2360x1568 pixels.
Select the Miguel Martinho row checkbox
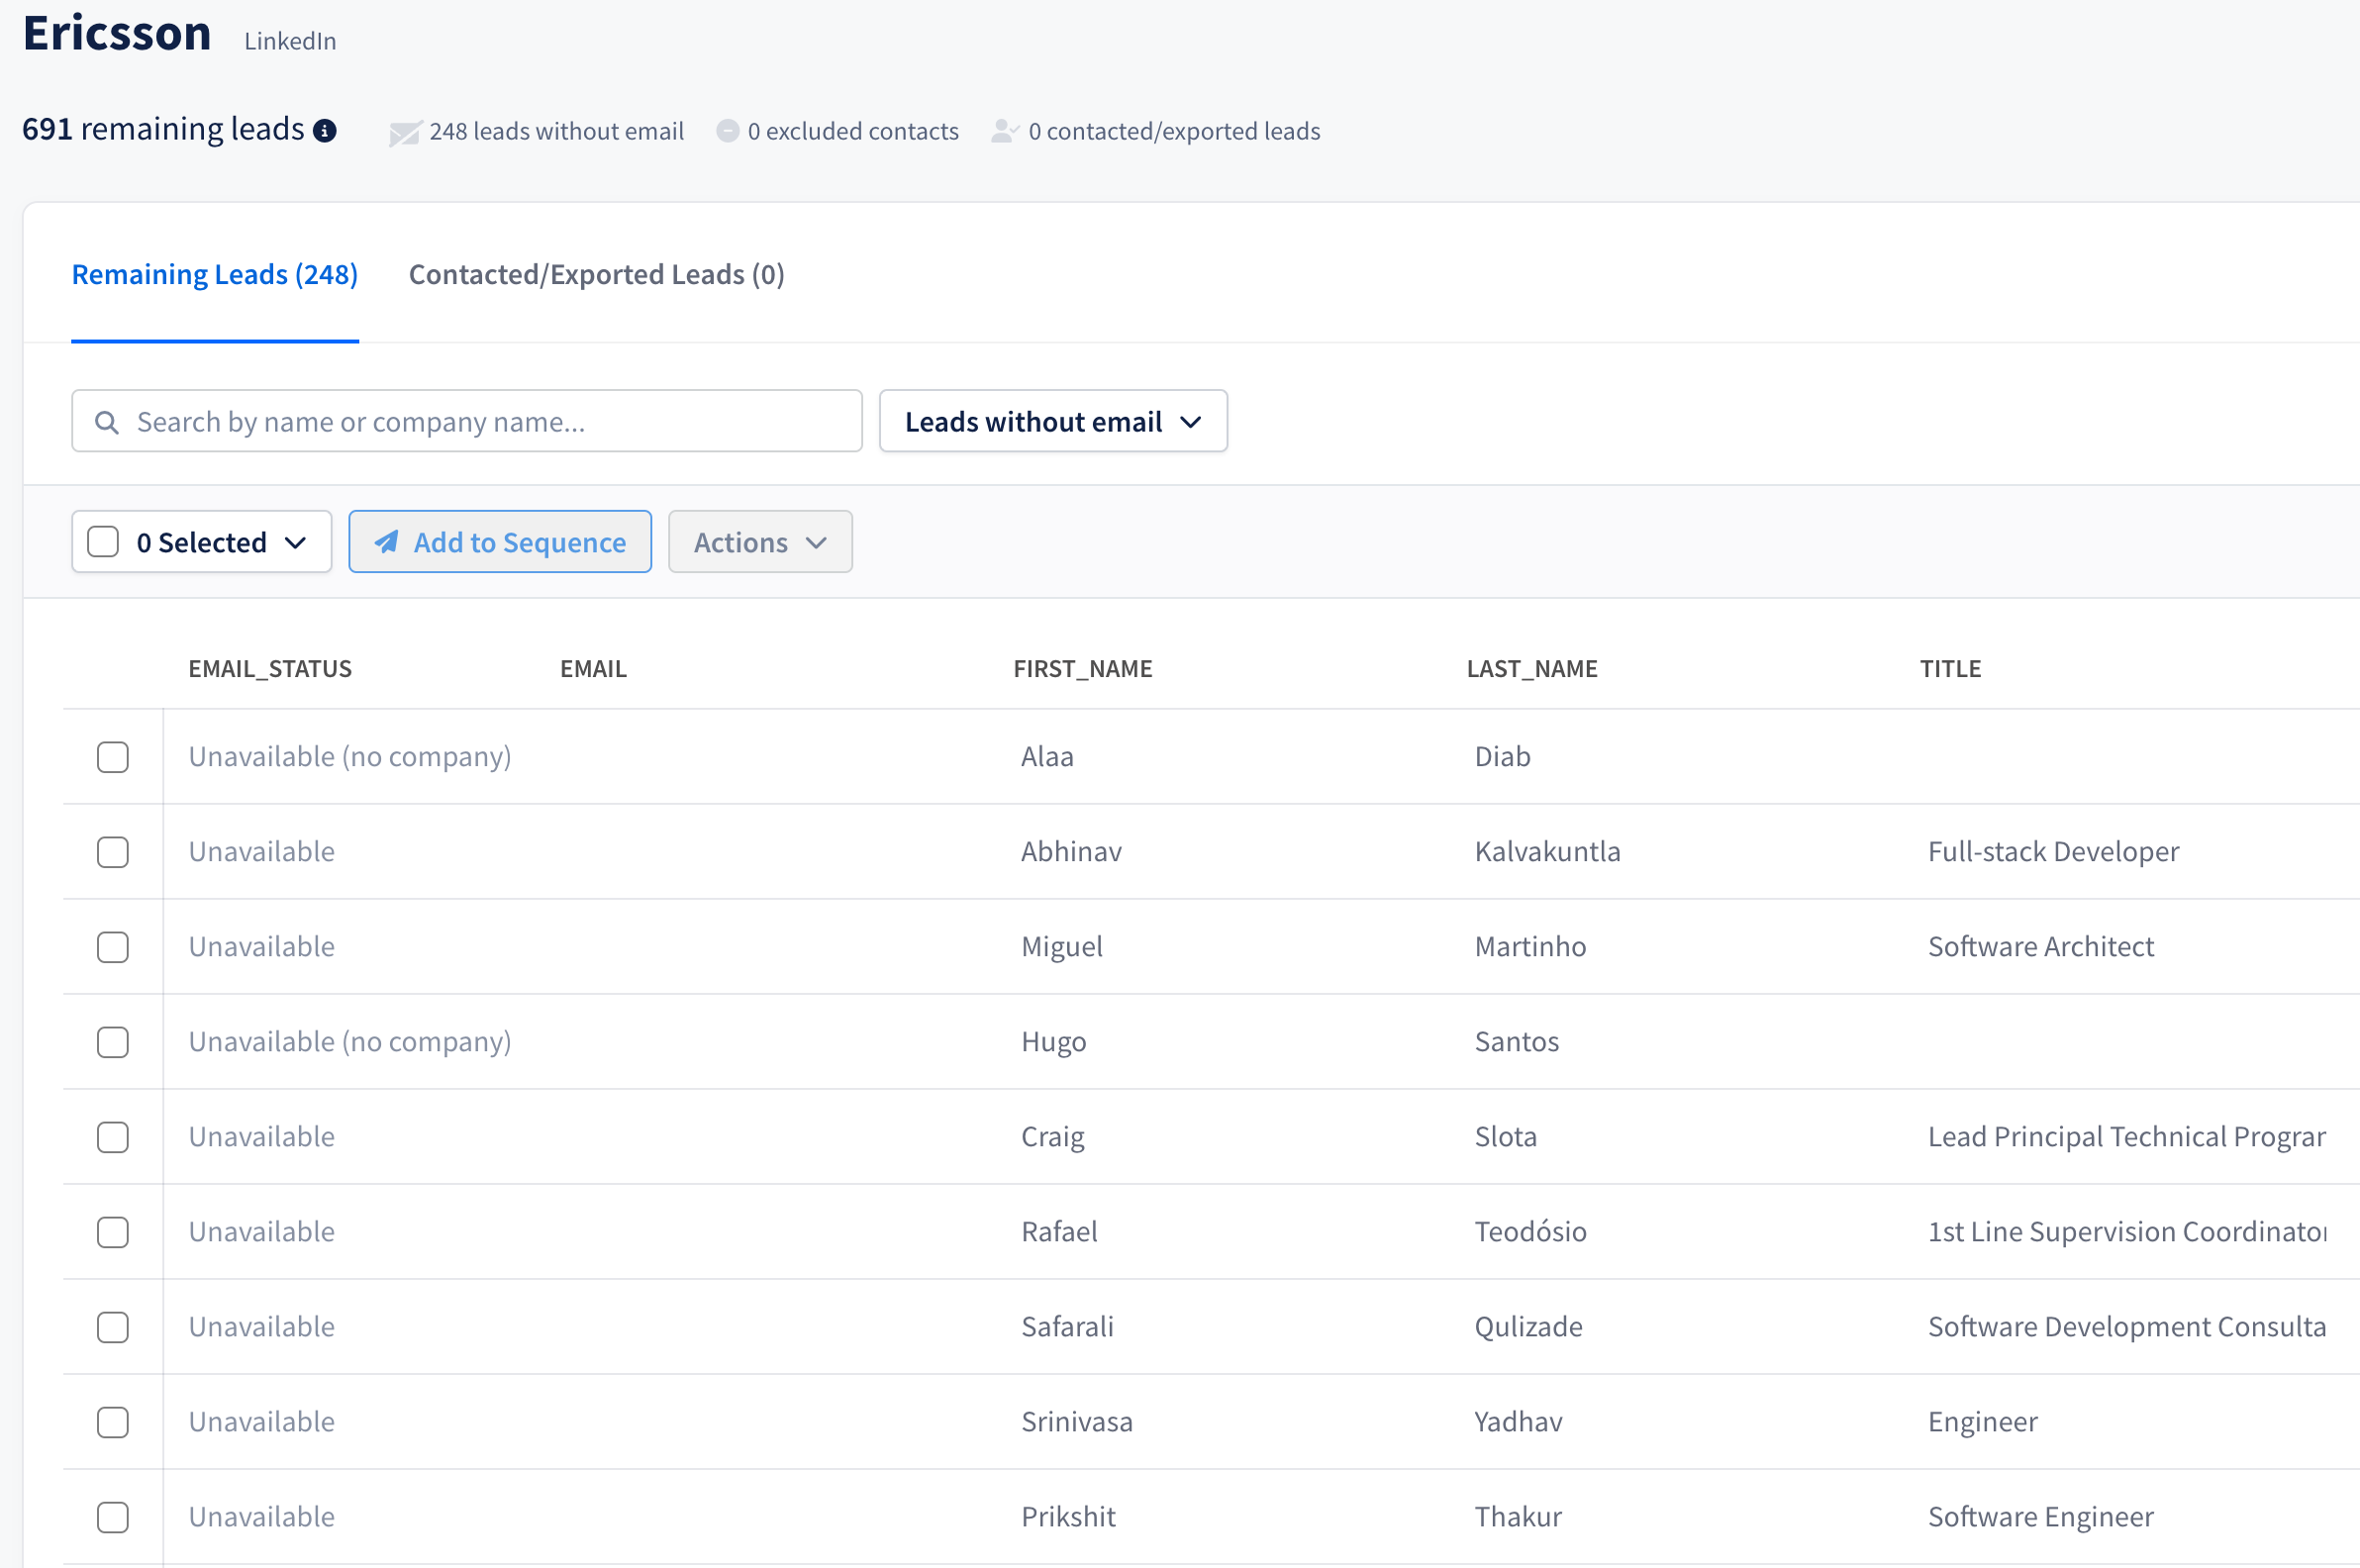click(x=113, y=947)
